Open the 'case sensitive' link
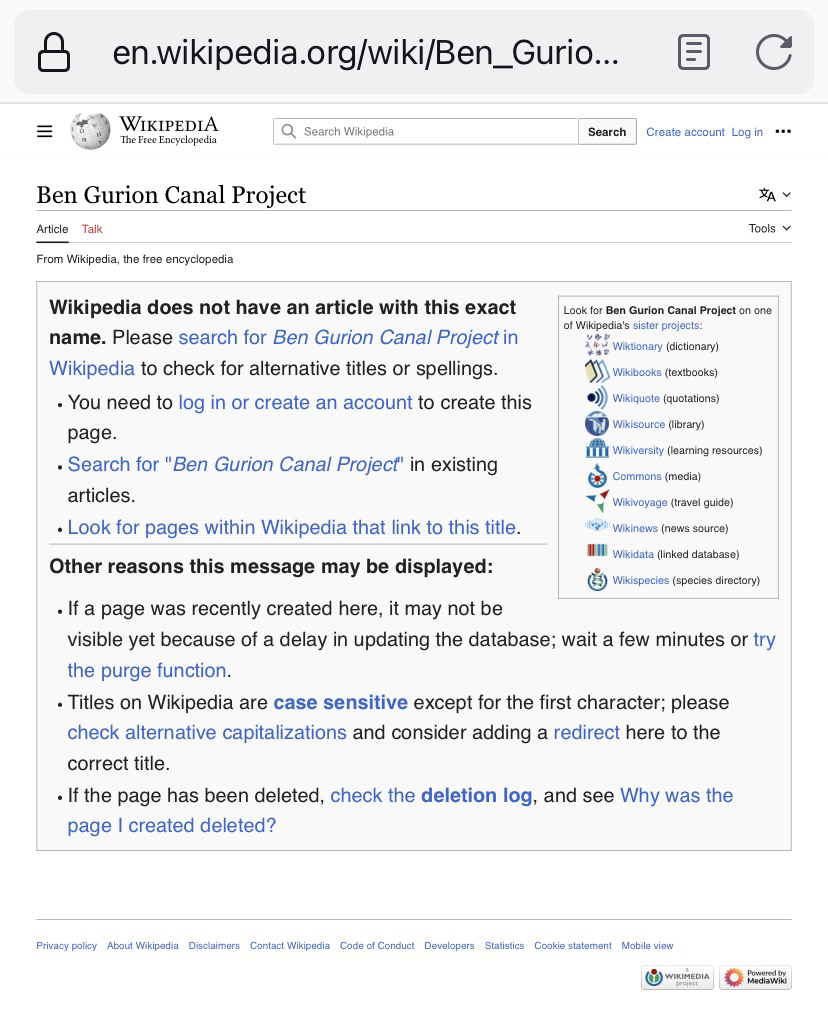The height and width of the screenshot is (1018, 828). click(340, 702)
